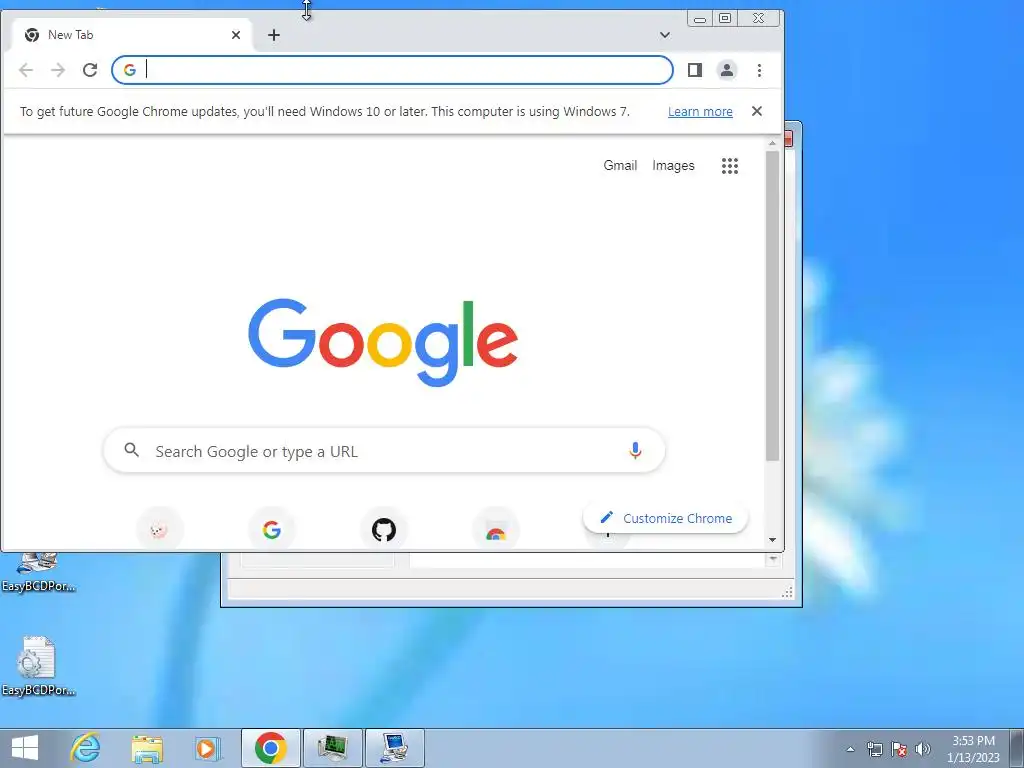This screenshot has width=1024, height=768.
Task: Open File Explorer from taskbar
Action: pos(147,748)
